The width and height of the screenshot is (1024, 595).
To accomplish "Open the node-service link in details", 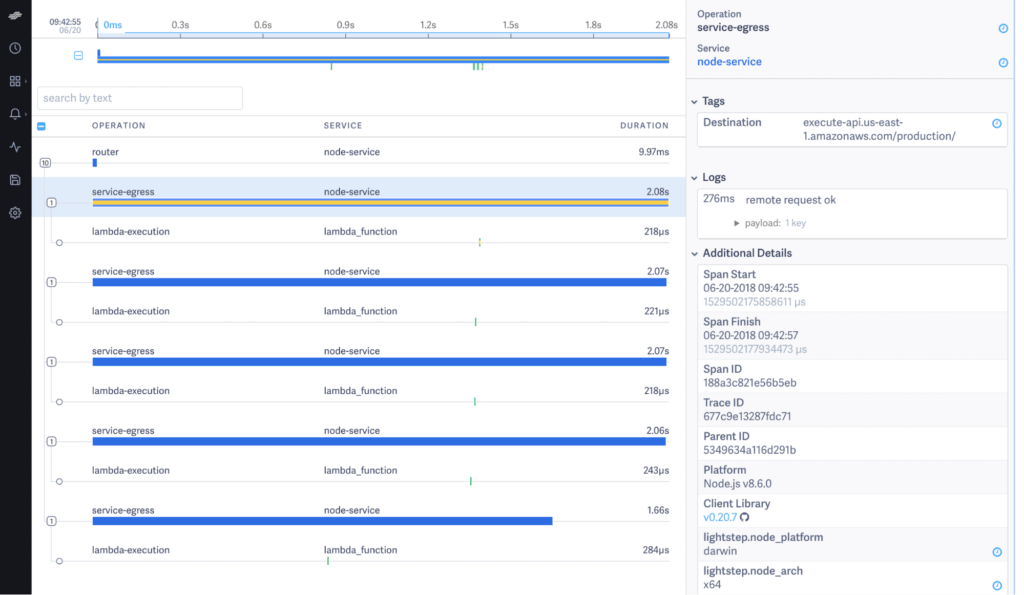I will pyautogui.click(x=729, y=61).
